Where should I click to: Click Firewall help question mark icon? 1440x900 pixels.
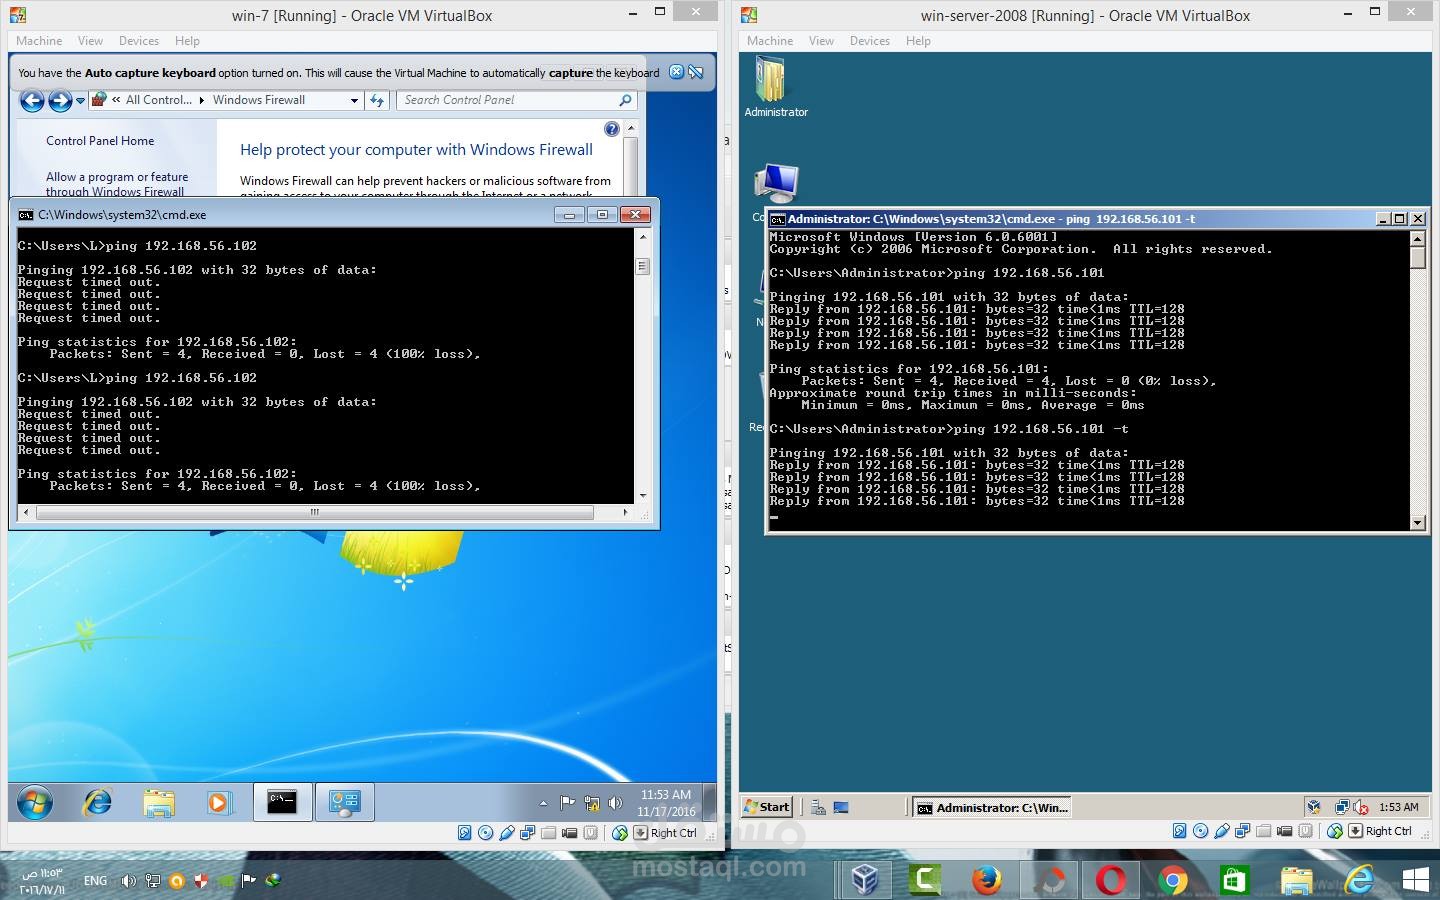(x=612, y=129)
